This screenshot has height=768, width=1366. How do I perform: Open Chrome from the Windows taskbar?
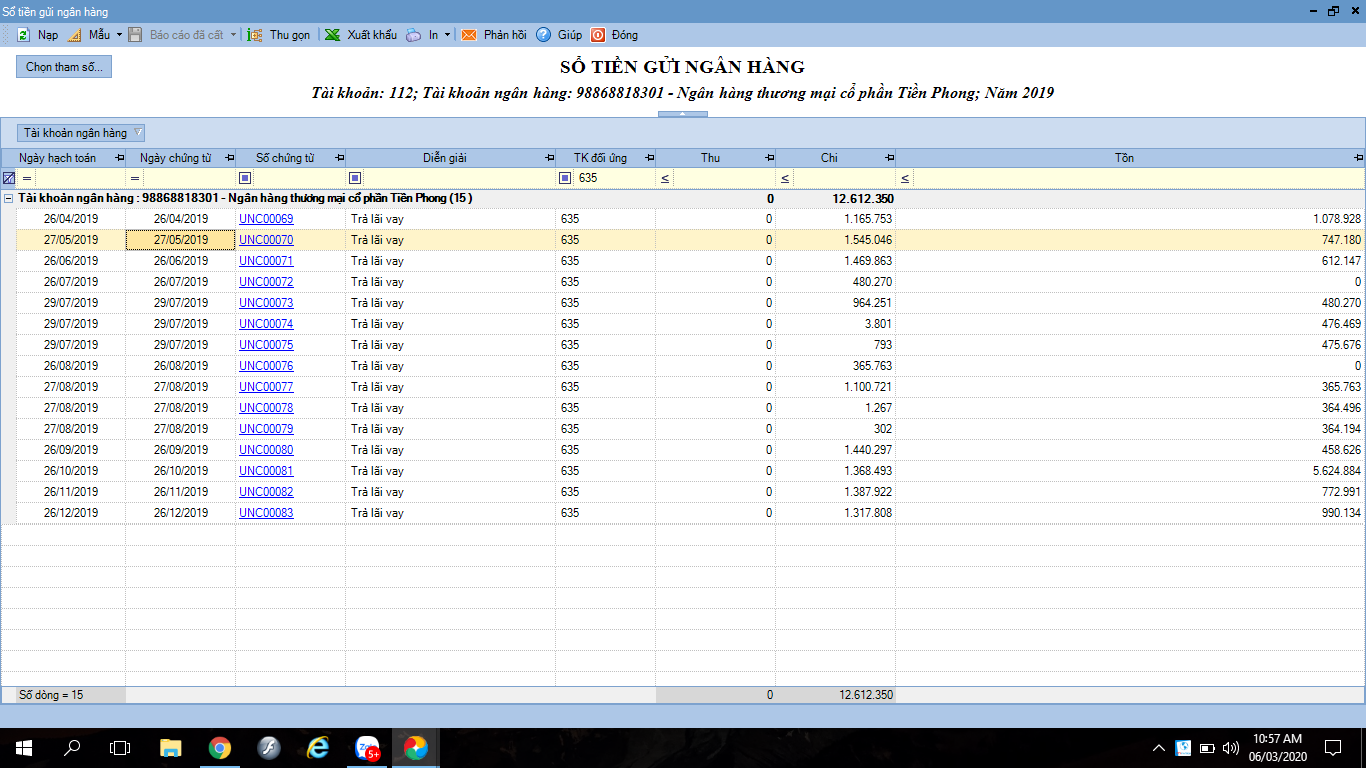220,747
